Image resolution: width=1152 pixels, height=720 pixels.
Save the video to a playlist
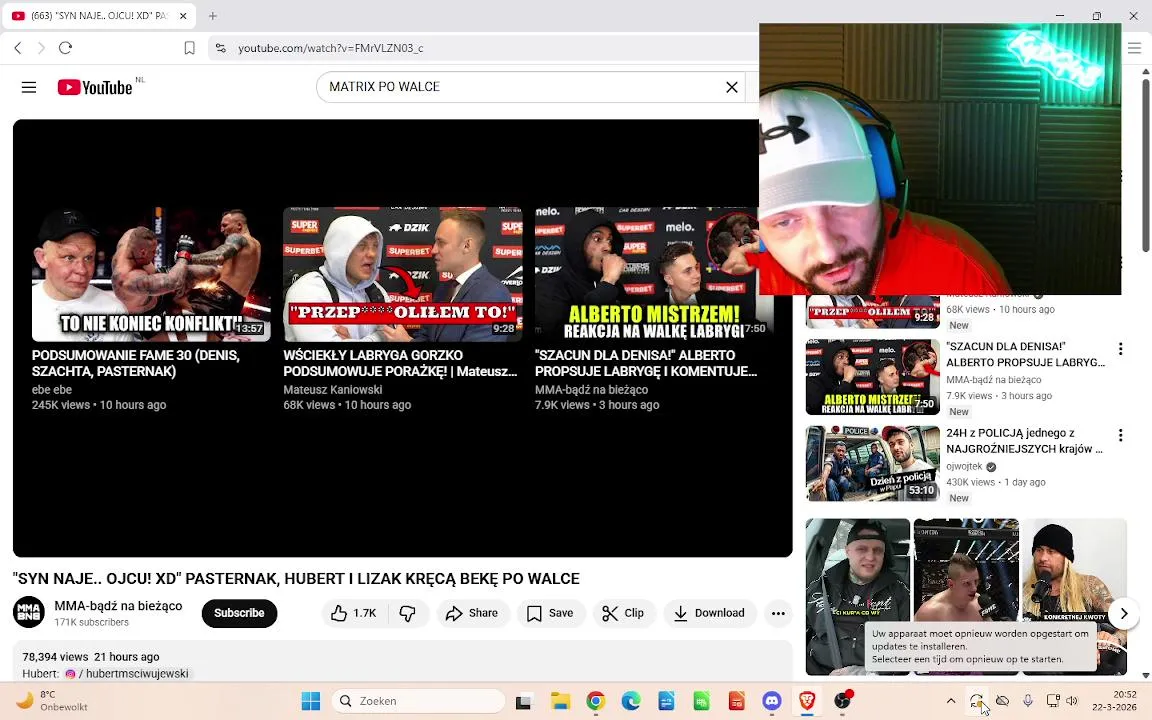550,613
